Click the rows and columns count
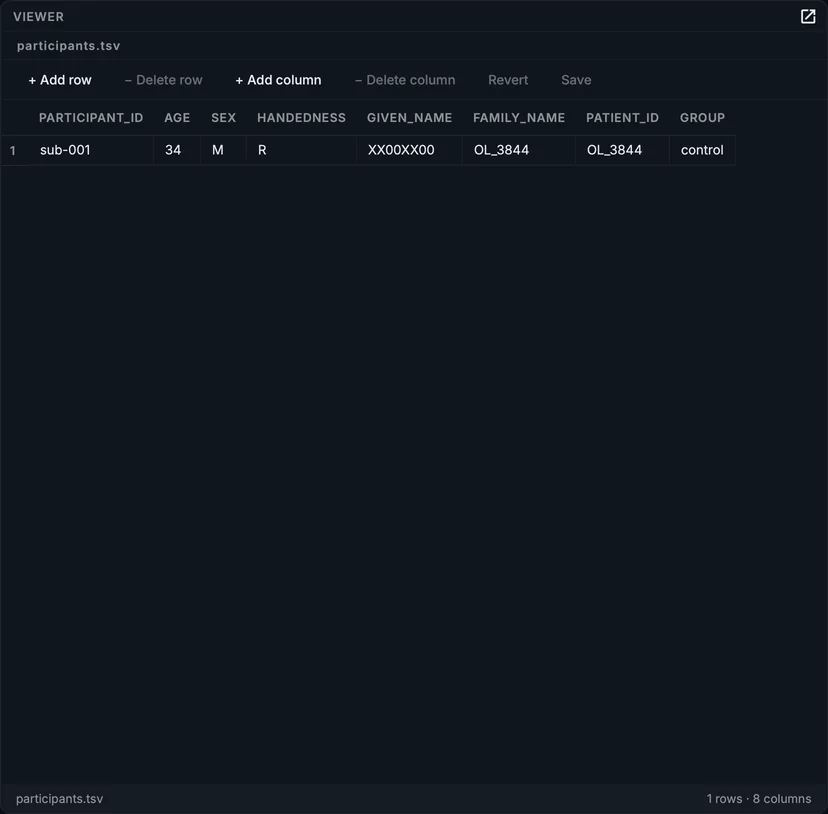Image resolution: width=828 pixels, height=814 pixels. pyautogui.click(x=759, y=799)
